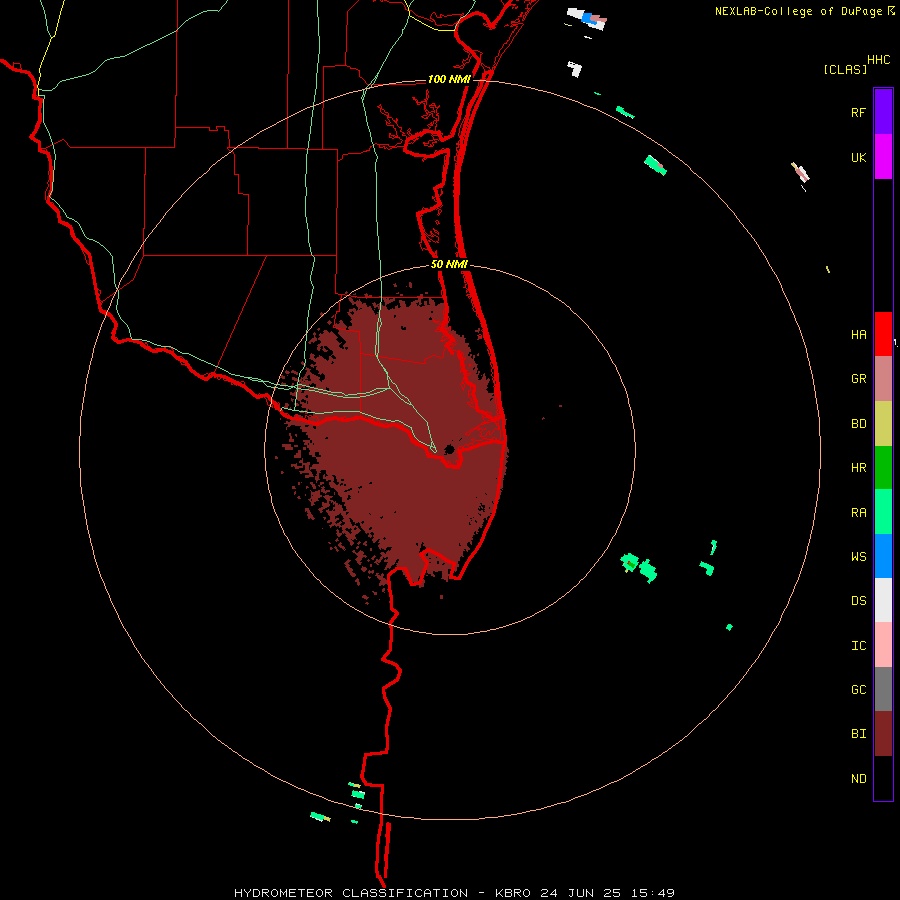Click the RF purple legend swatch

[883, 112]
